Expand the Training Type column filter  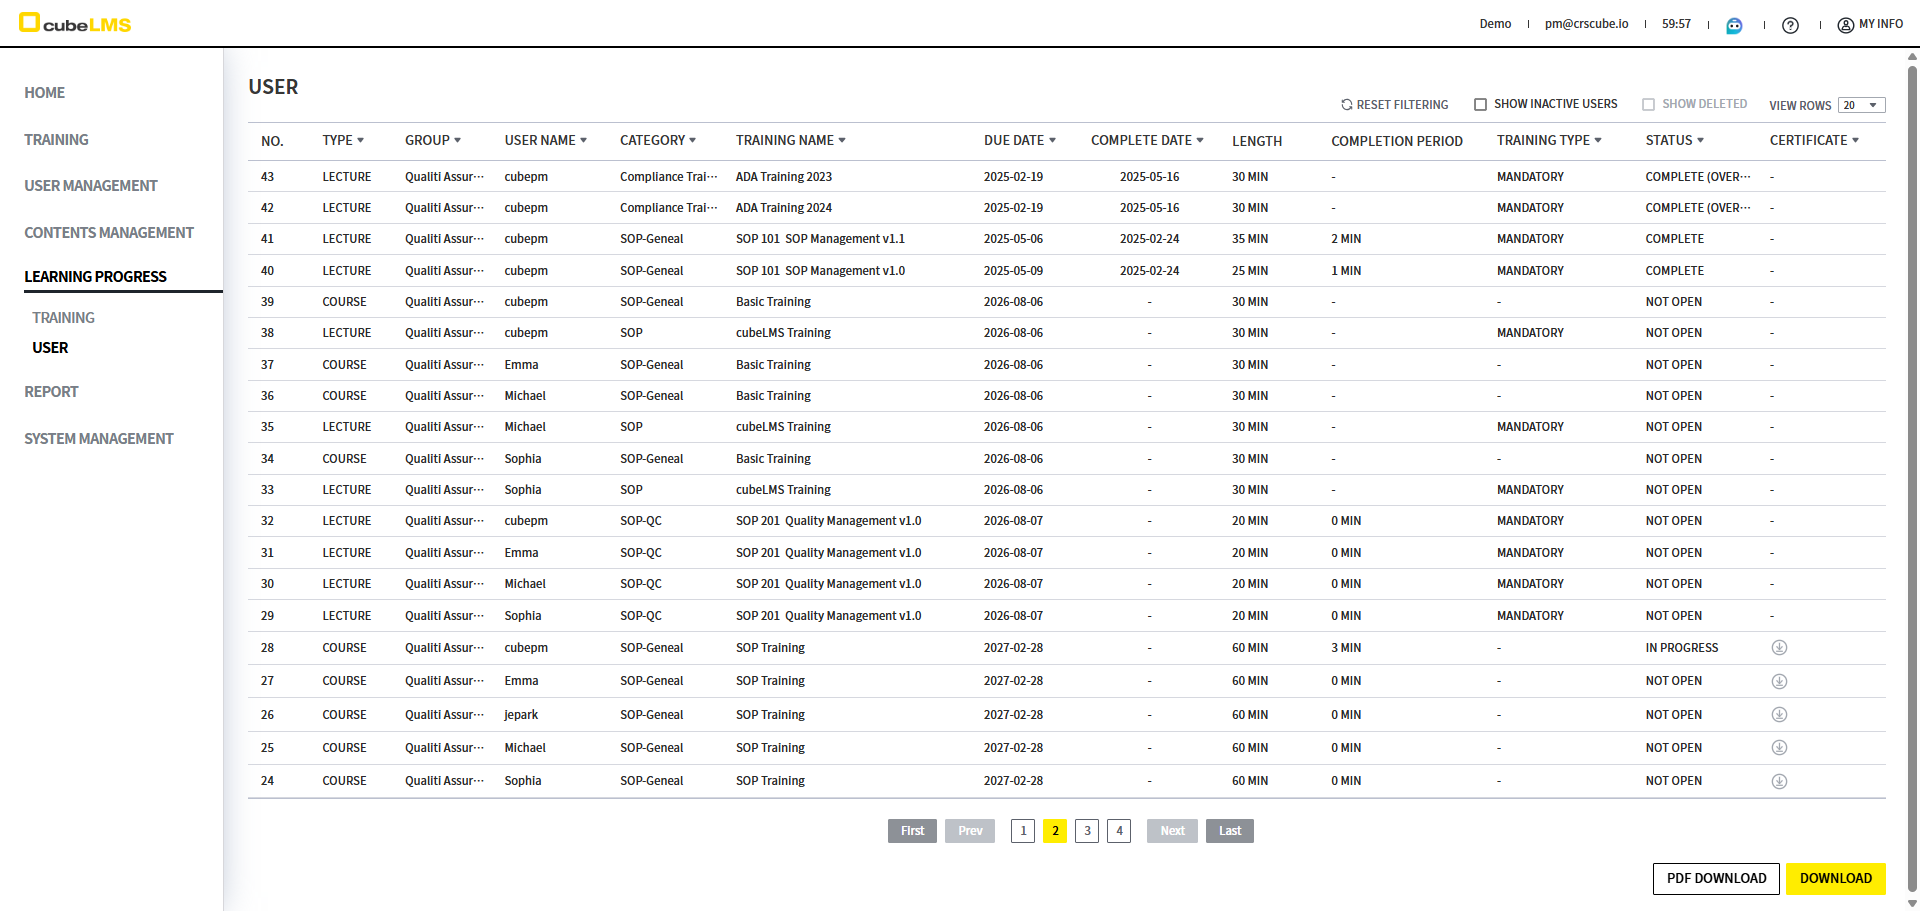click(1598, 141)
